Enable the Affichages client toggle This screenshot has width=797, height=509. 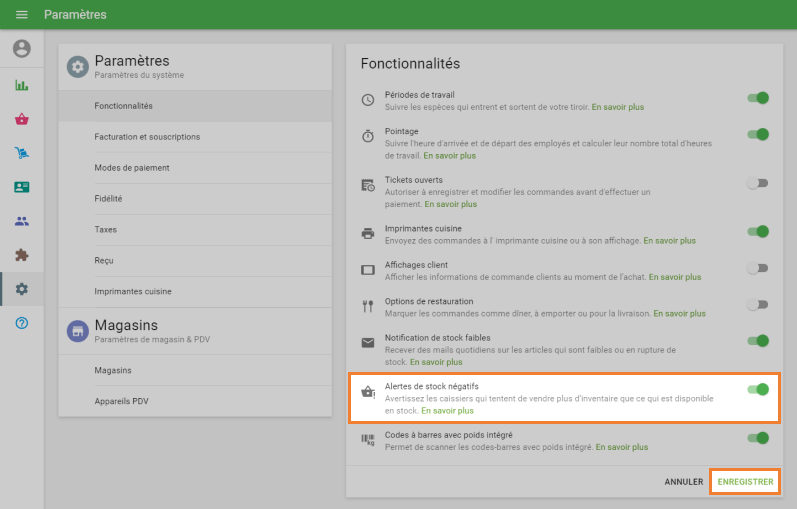coord(758,268)
